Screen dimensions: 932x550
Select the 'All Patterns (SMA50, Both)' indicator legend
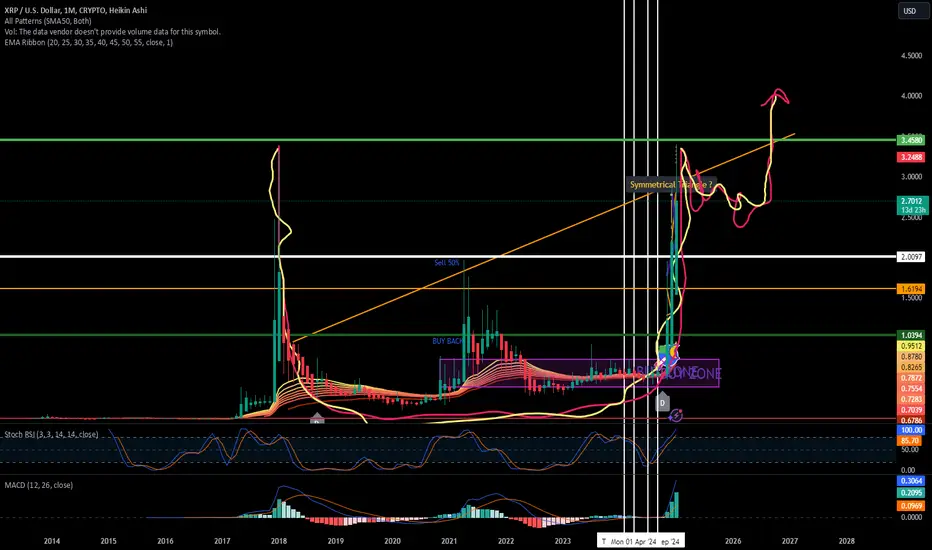coord(48,21)
